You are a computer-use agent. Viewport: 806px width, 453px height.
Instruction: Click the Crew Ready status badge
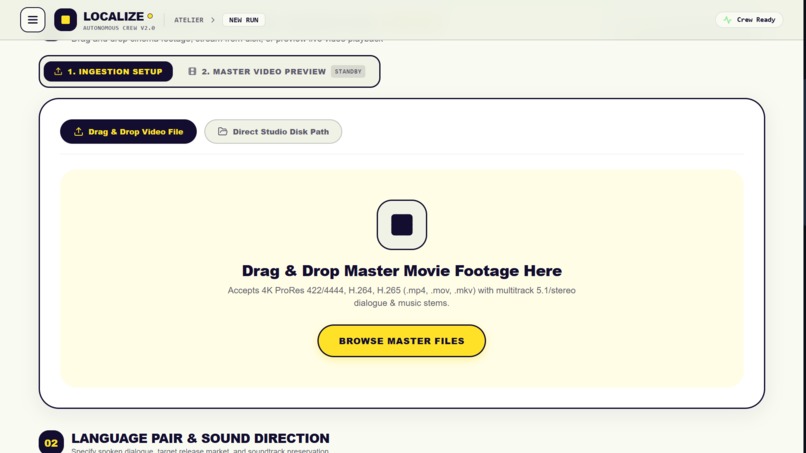[749, 20]
